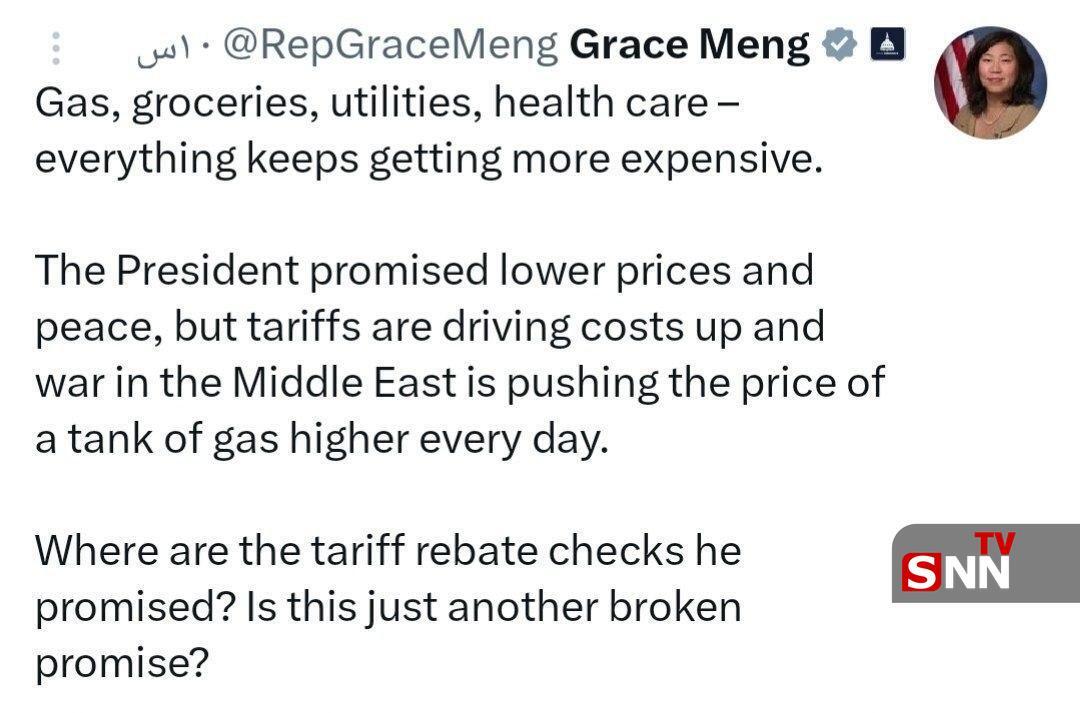Click the line starting "Gas, groceries, utilities"
1080x713 pixels.
388,102
